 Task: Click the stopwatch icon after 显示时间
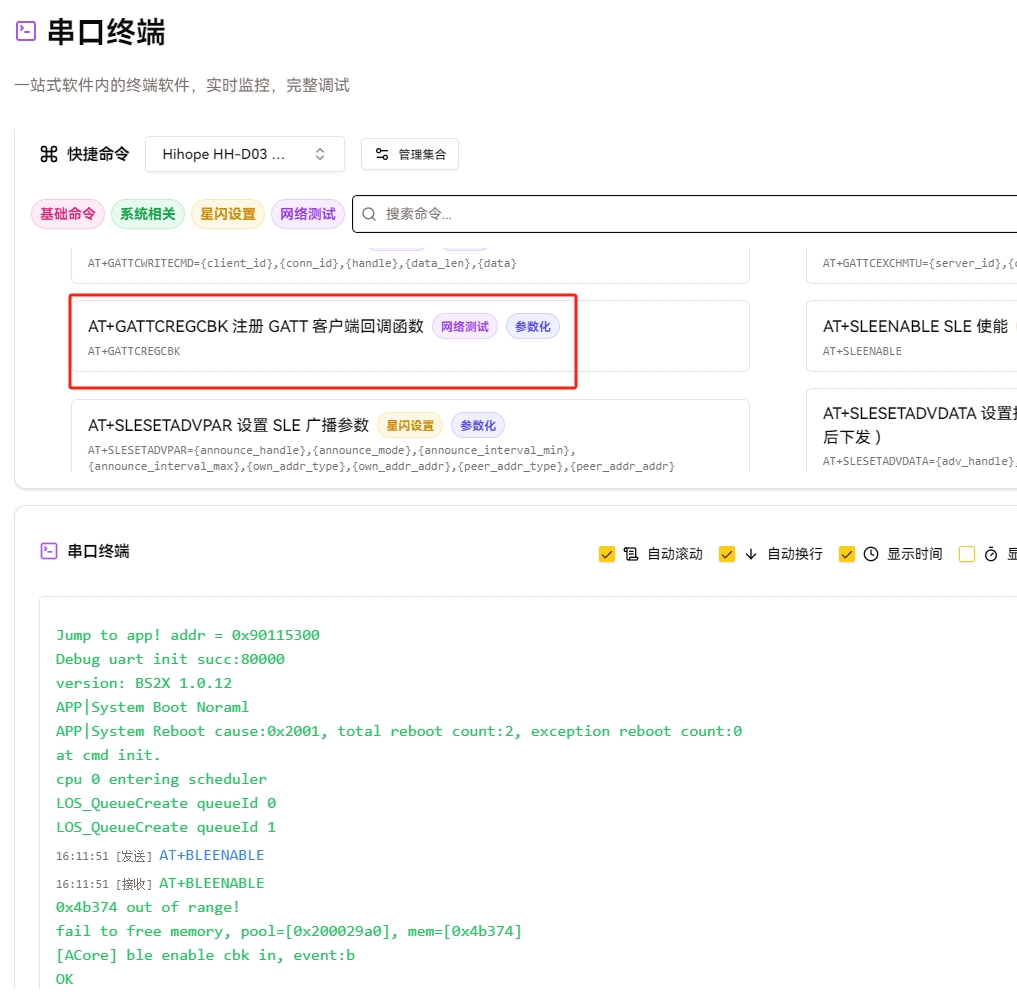(991, 554)
